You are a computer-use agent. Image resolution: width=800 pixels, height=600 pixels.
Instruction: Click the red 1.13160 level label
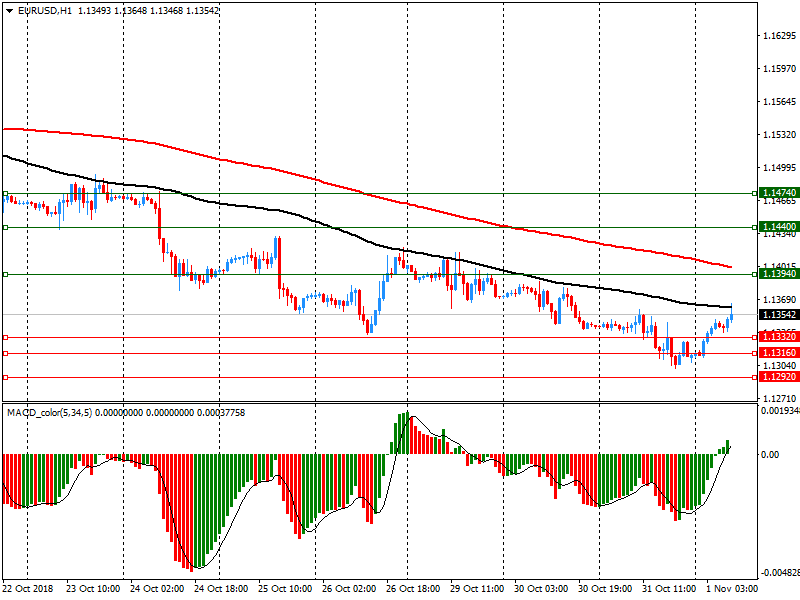pos(778,353)
